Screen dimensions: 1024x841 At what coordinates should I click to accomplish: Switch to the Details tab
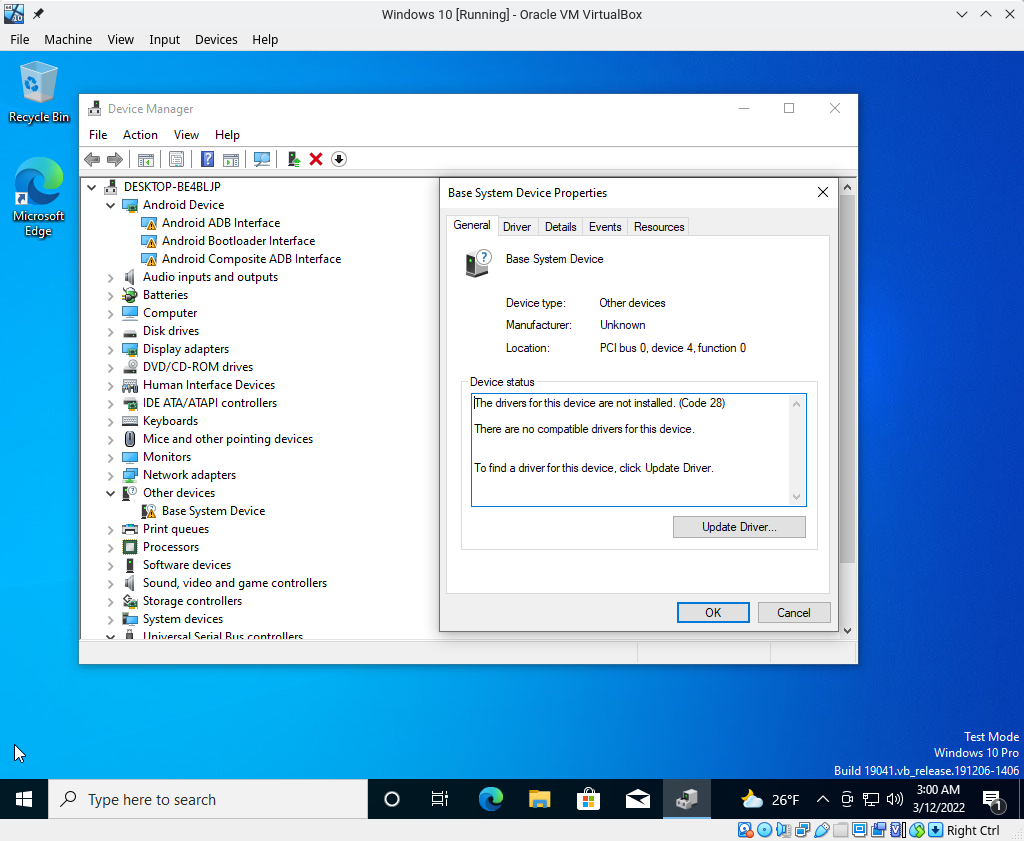tap(560, 227)
